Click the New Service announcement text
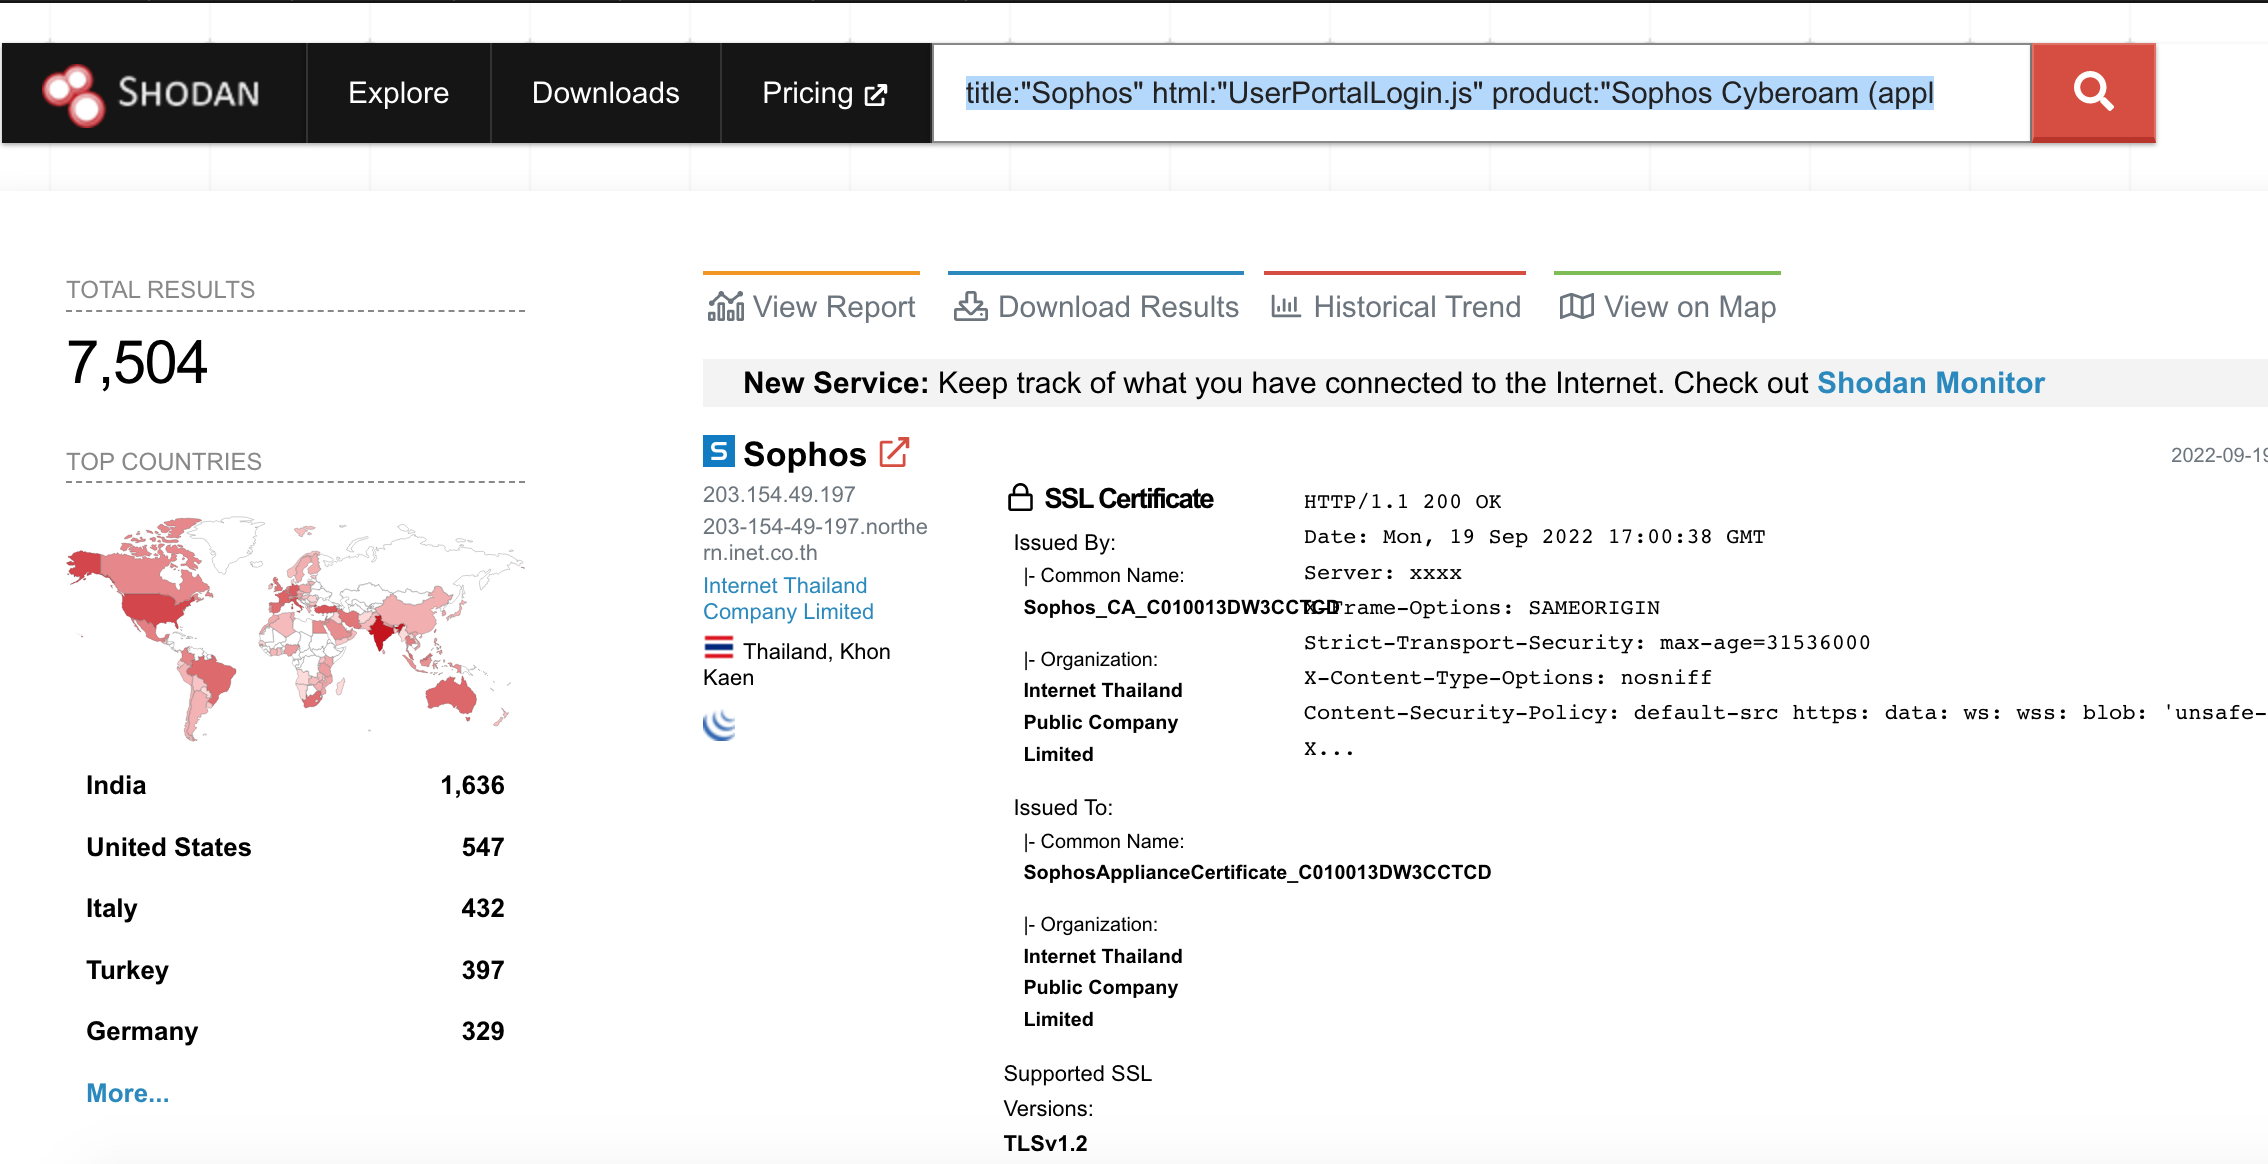Screen dimensions: 2268x1164 click(x=1394, y=383)
